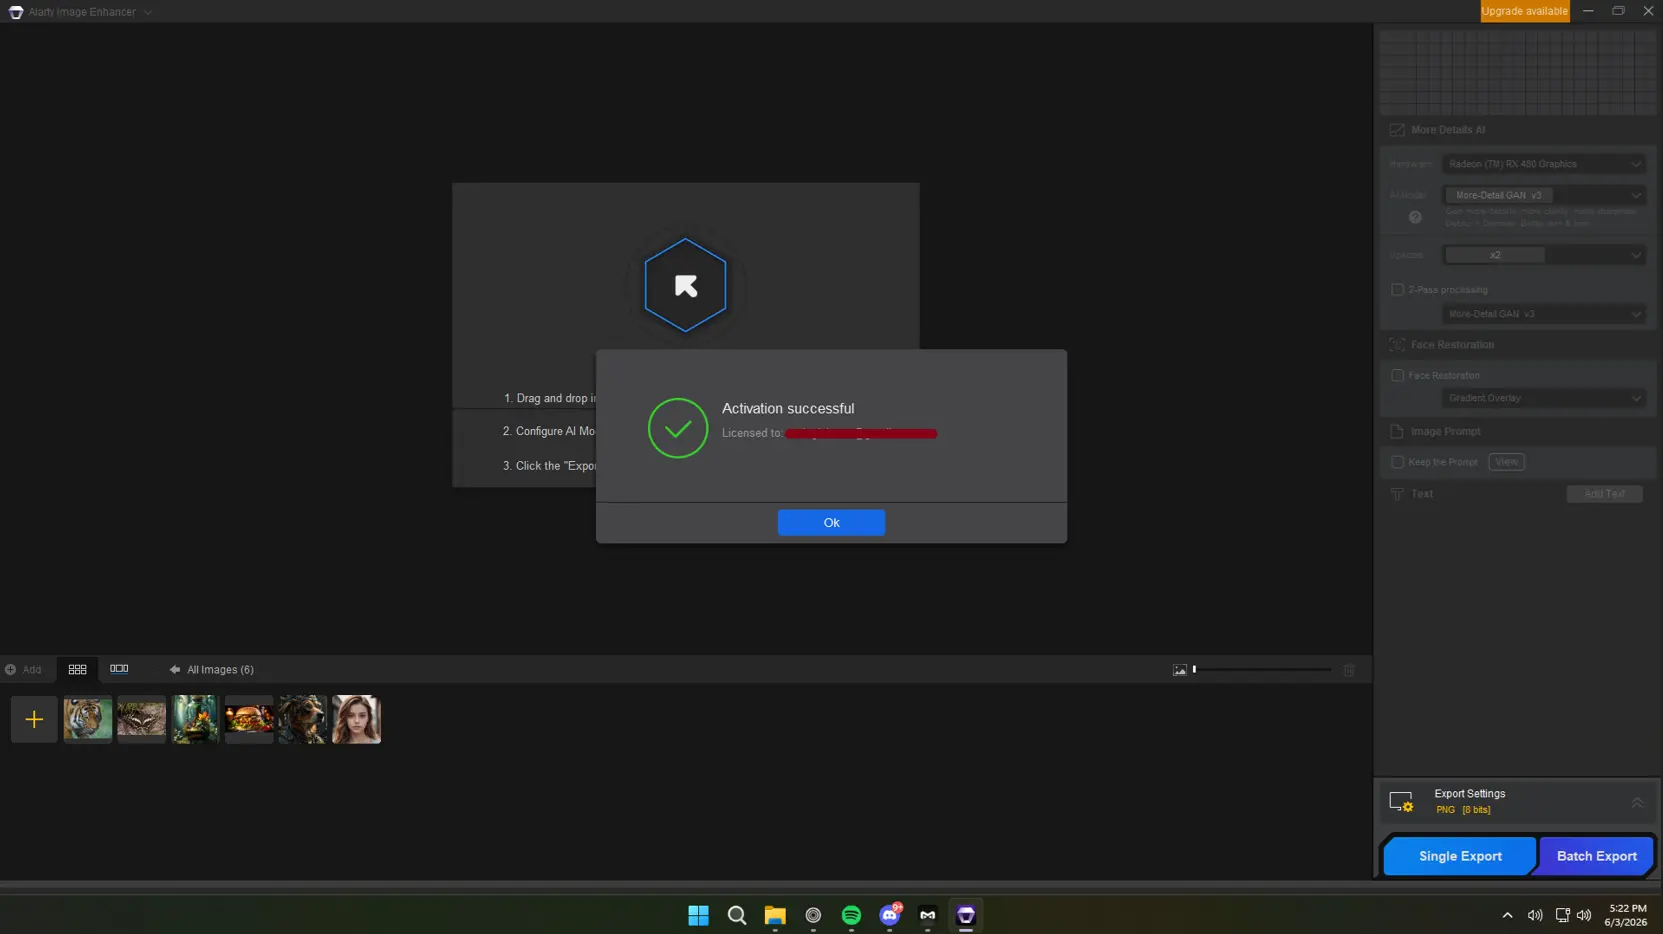Open the Aiarty Image Enhancer title menu
The image size is (1663, 934).
click(80, 12)
